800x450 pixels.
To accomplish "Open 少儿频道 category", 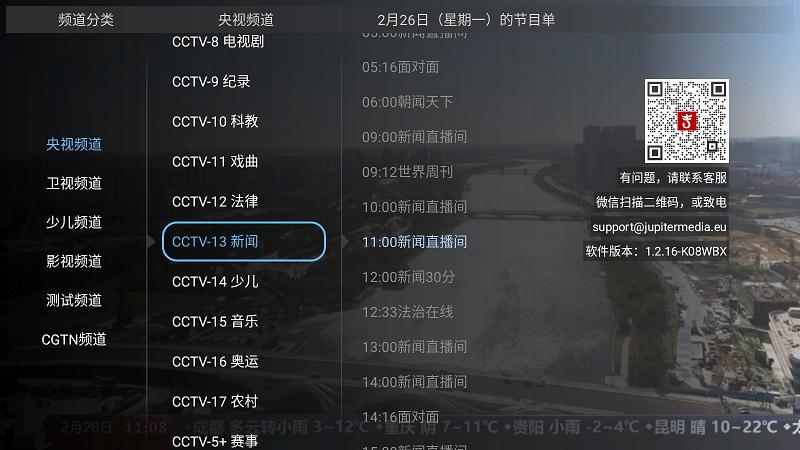I will [74, 222].
